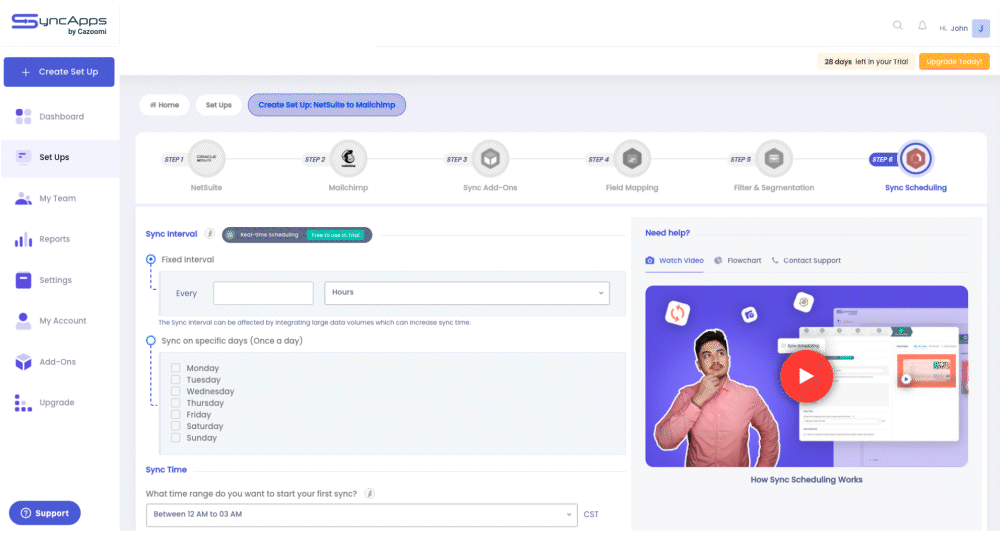
Task: Select Sync on specific days radio button
Action: [151, 341]
